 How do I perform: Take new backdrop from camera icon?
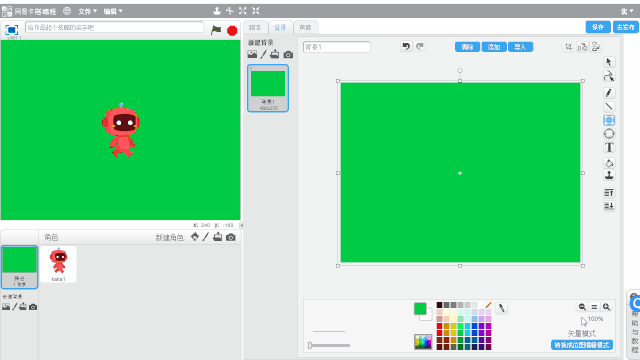click(288, 54)
